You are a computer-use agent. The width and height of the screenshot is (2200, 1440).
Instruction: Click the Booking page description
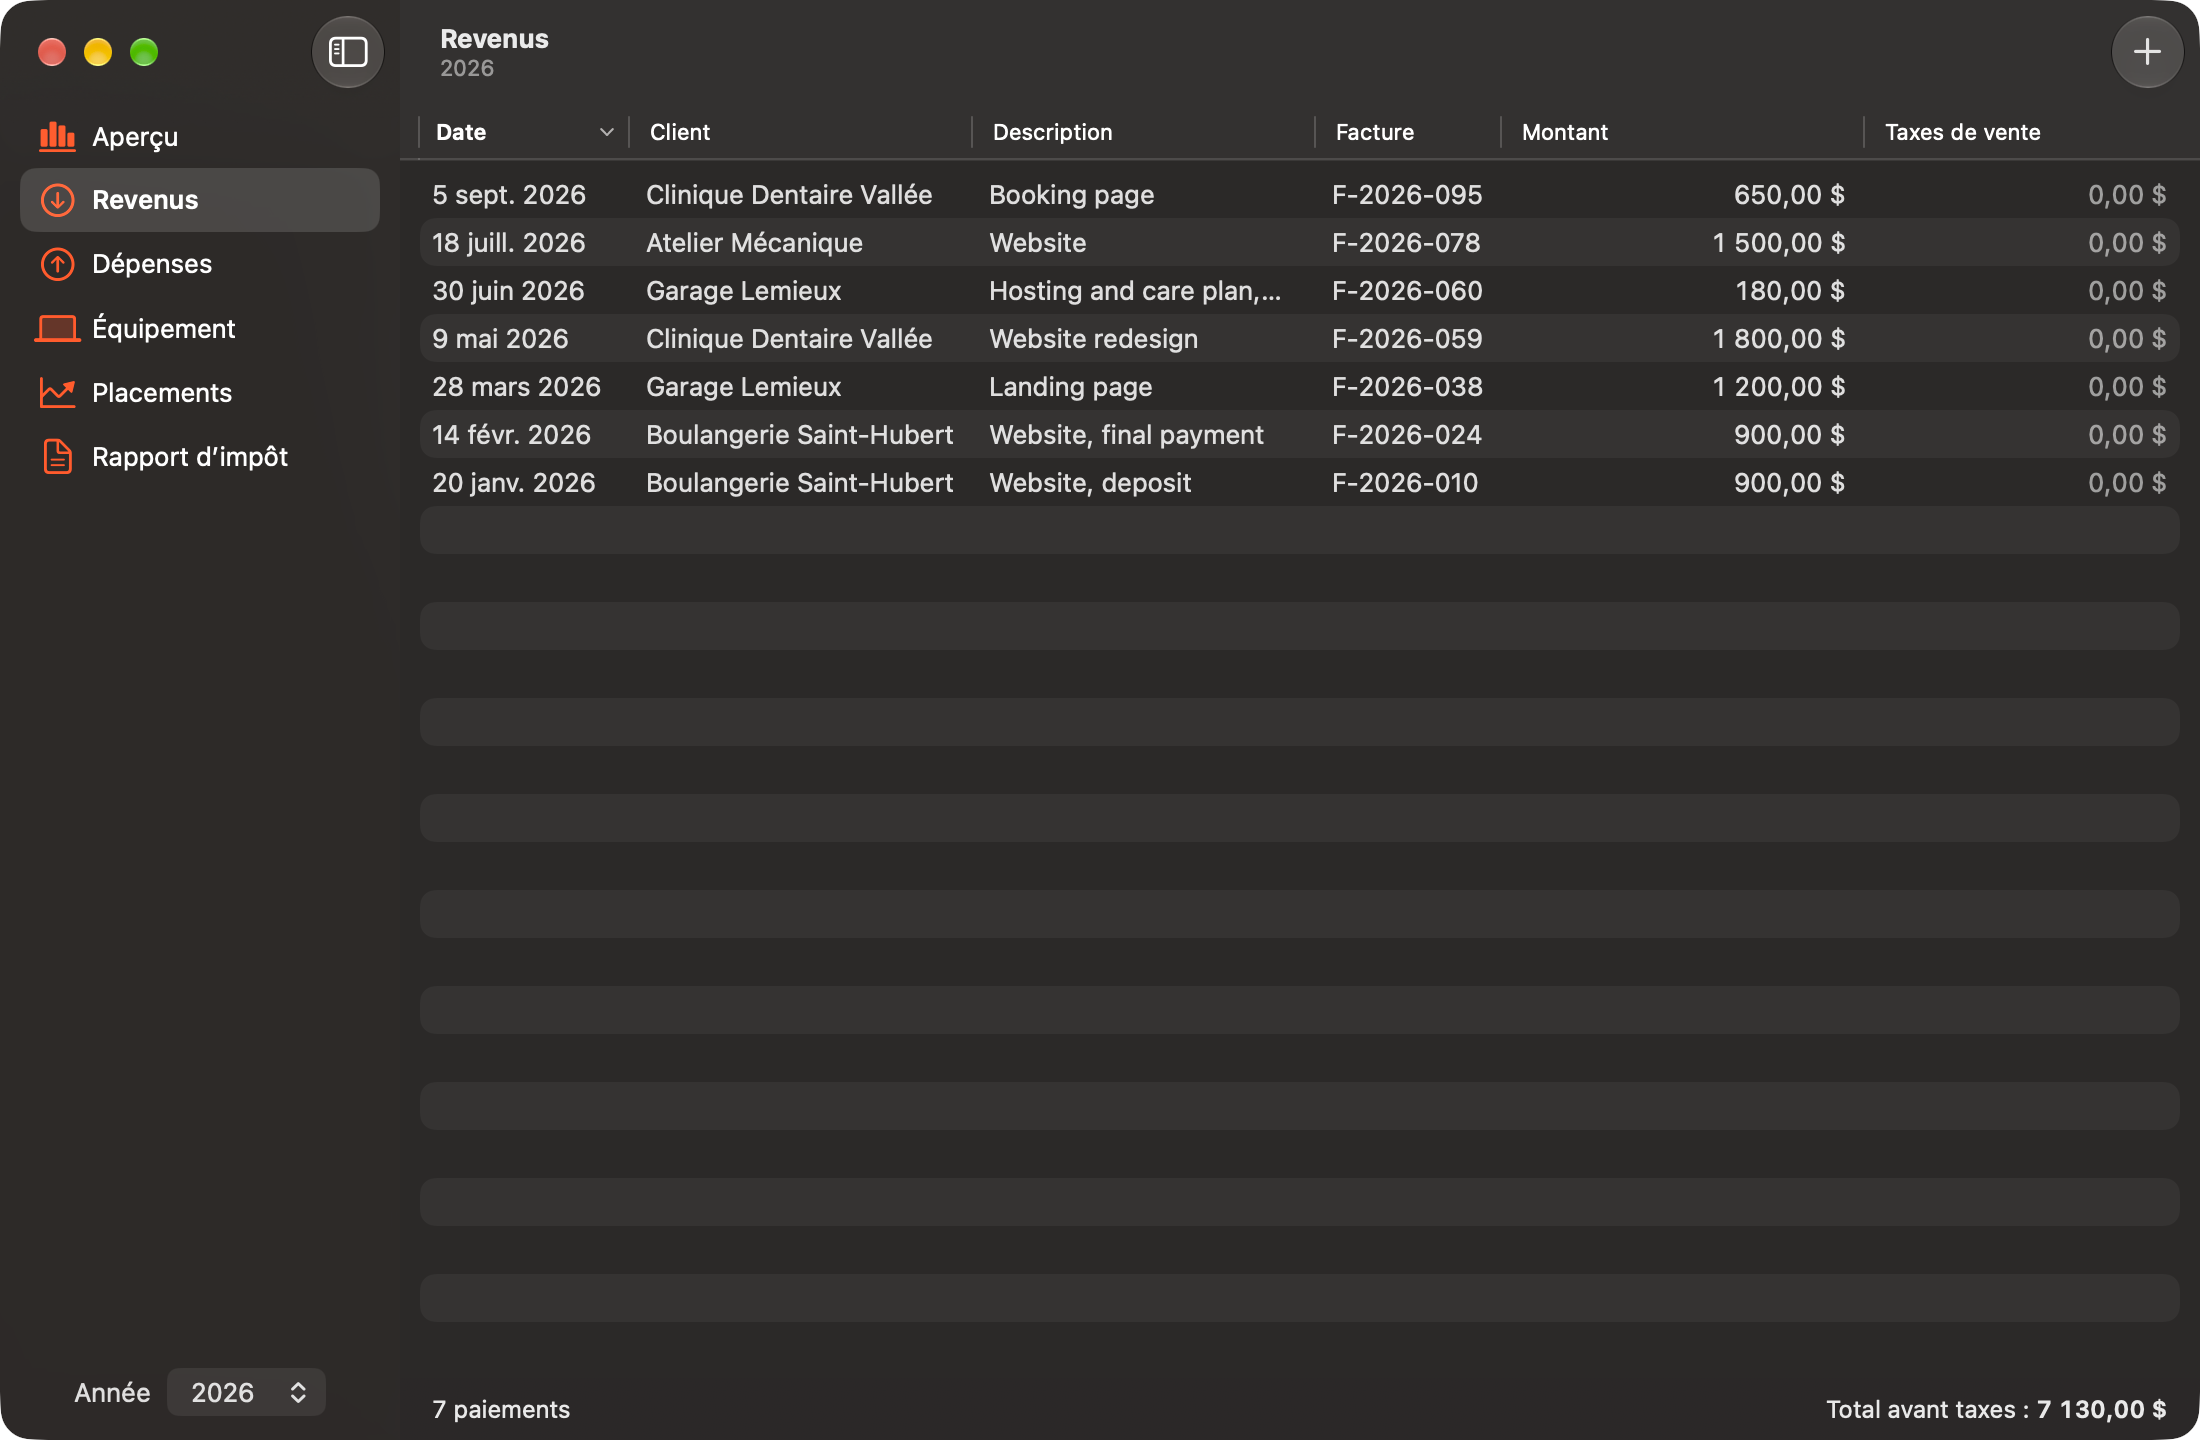[x=1071, y=195]
